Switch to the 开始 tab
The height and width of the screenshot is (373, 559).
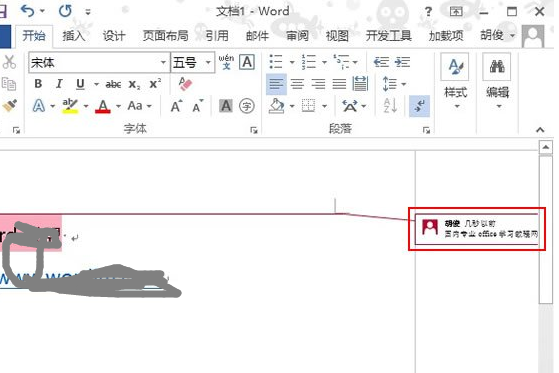(34, 36)
